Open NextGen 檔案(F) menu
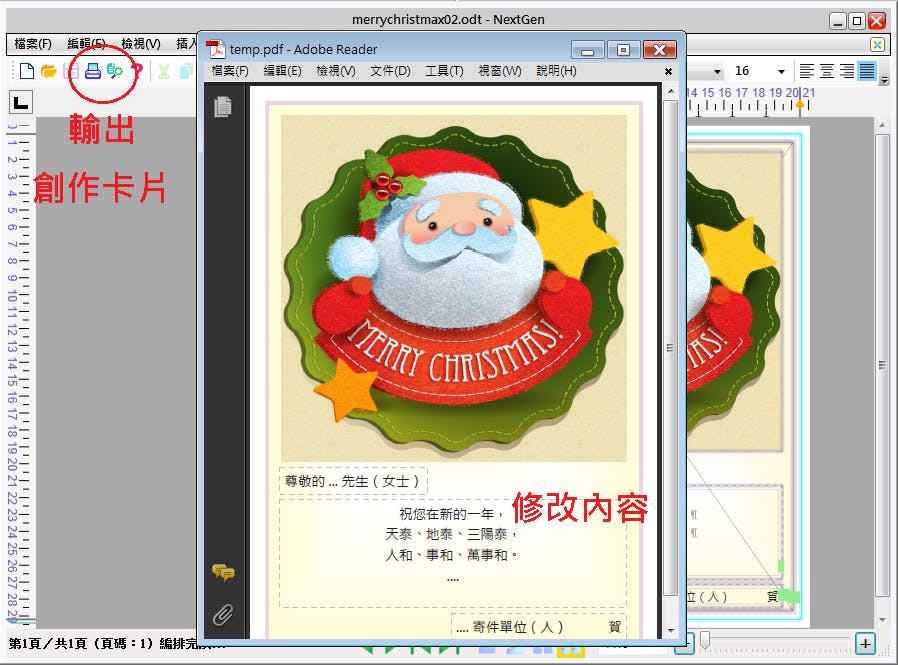Image resolution: width=898 pixels, height=665 pixels. (x=33, y=44)
